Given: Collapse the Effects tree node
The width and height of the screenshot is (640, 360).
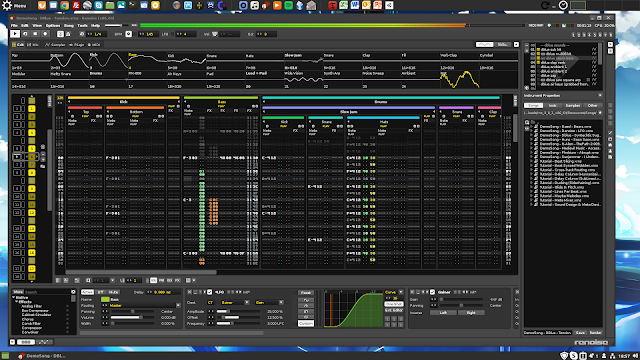Looking at the screenshot, I should coord(17,302).
